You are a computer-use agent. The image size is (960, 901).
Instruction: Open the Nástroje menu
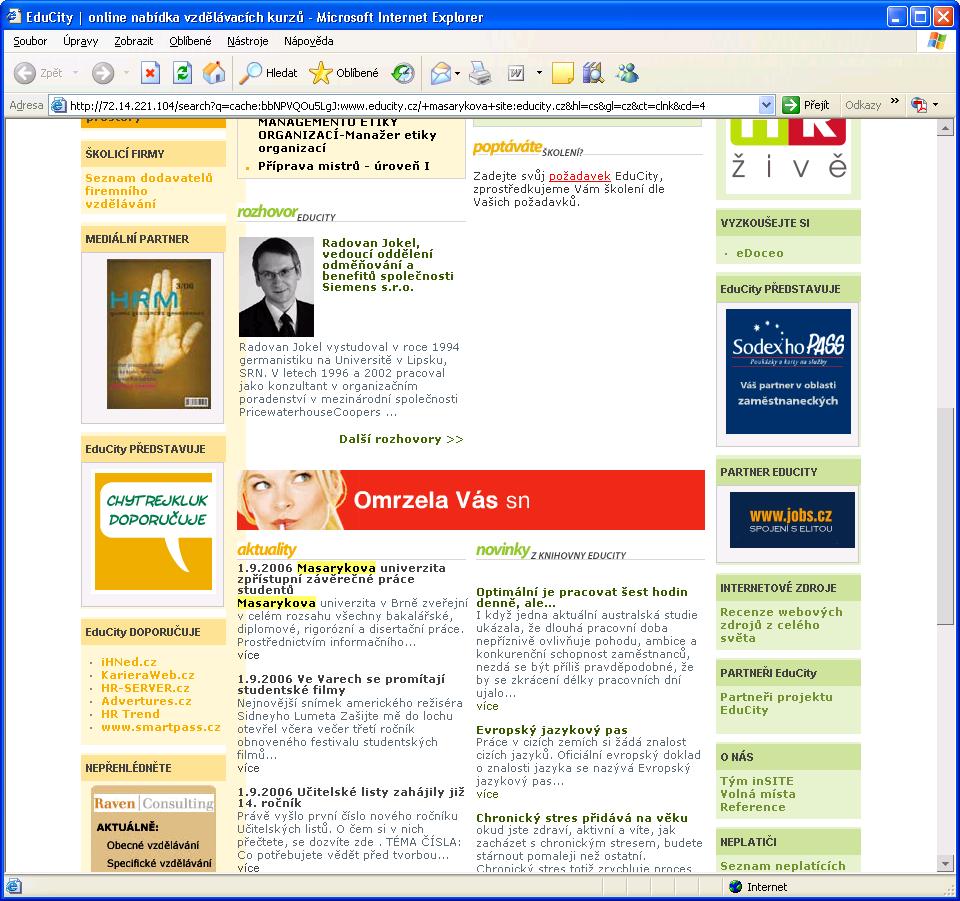click(x=247, y=41)
